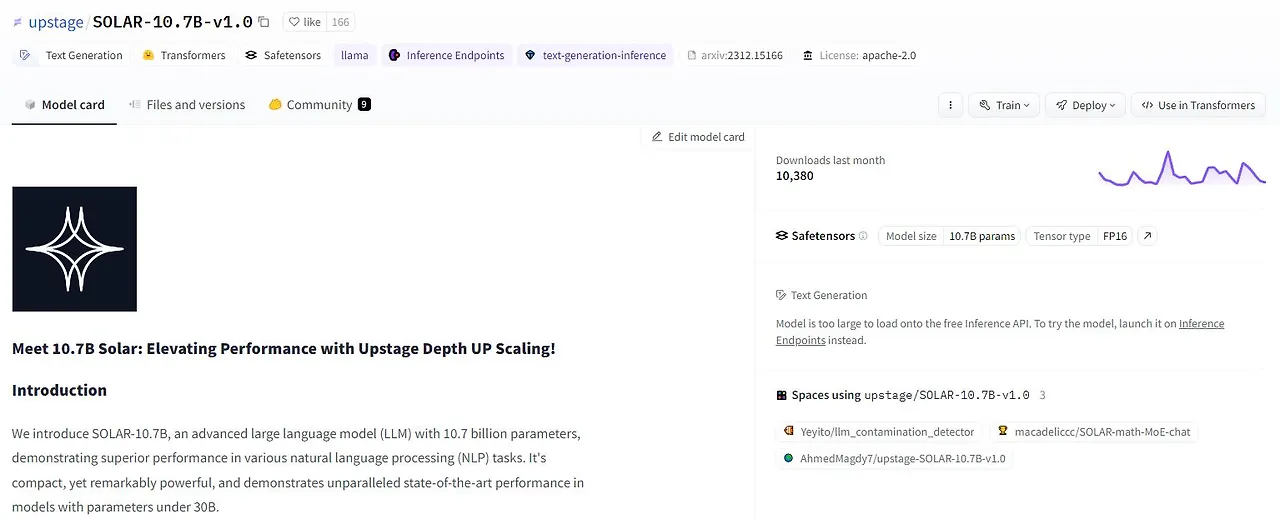Open the Inference Endpoints link
The width and height of the screenshot is (1280, 519).
coord(1201,324)
